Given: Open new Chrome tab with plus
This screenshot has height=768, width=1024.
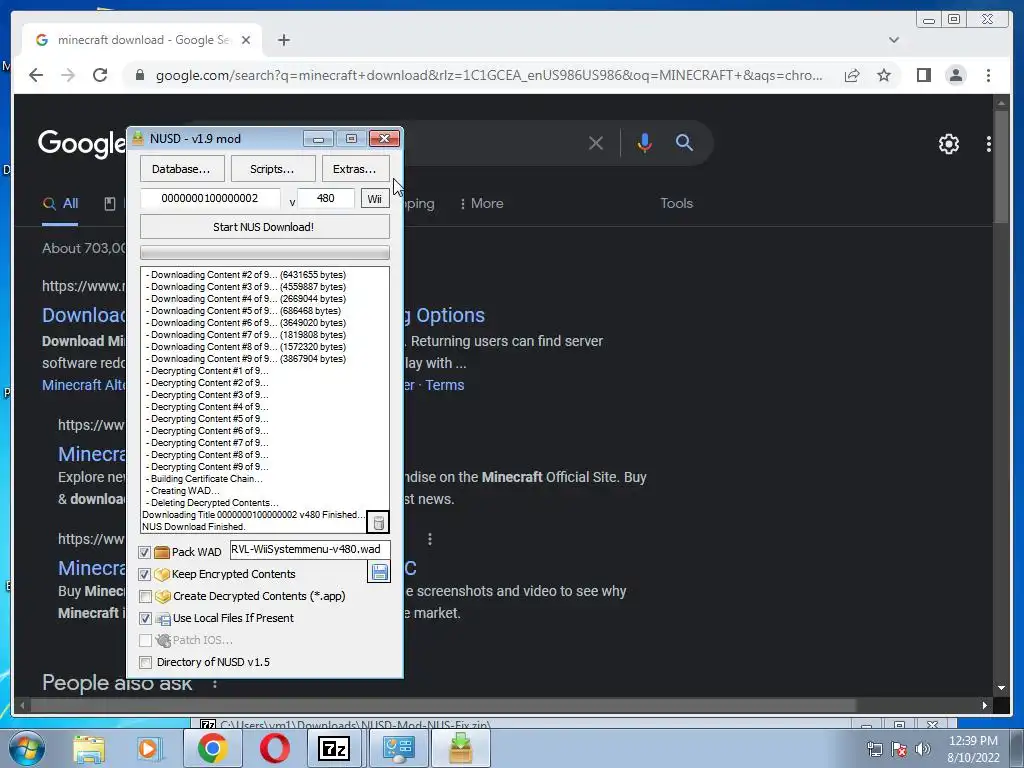Looking at the screenshot, I should pyautogui.click(x=283, y=40).
